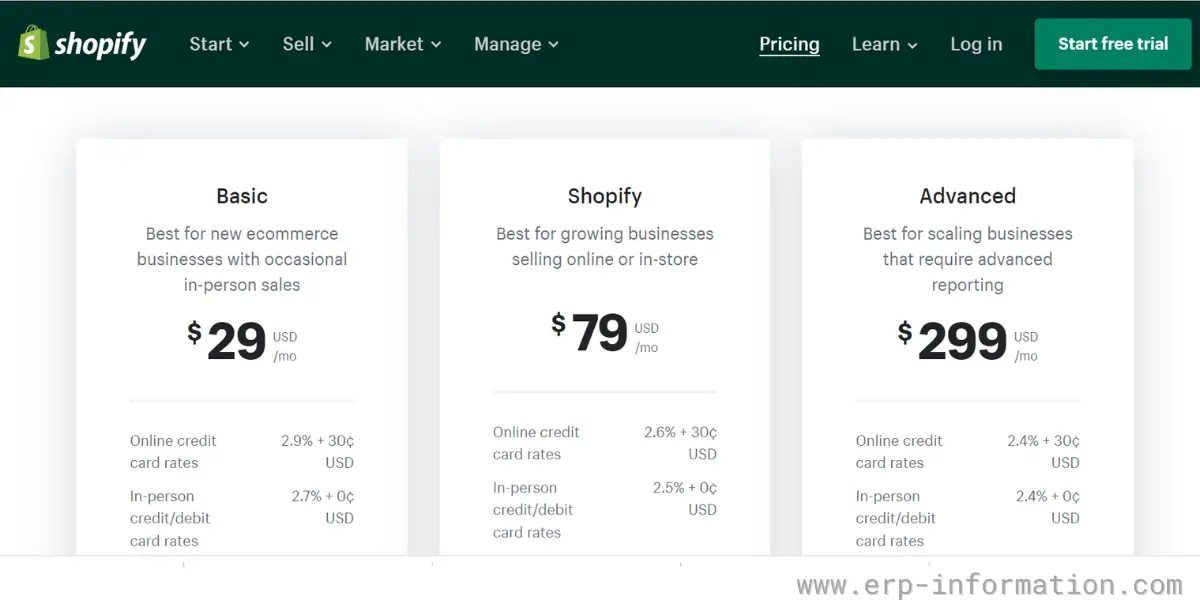The height and width of the screenshot is (600, 1200).
Task: Click the Start free trial button
Action: click(x=1113, y=44)
